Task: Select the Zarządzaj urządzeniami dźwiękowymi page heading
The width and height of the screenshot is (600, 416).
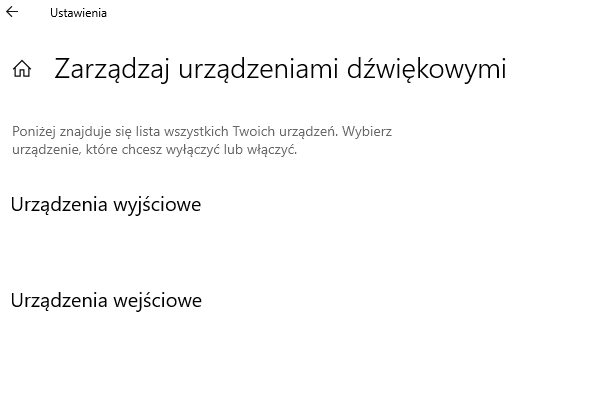Action: pyautogui.click(x=280, y=69)
